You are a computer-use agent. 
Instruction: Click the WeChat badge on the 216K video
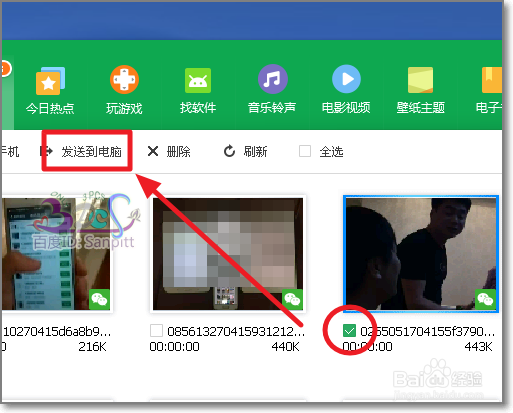pos(99,299)
